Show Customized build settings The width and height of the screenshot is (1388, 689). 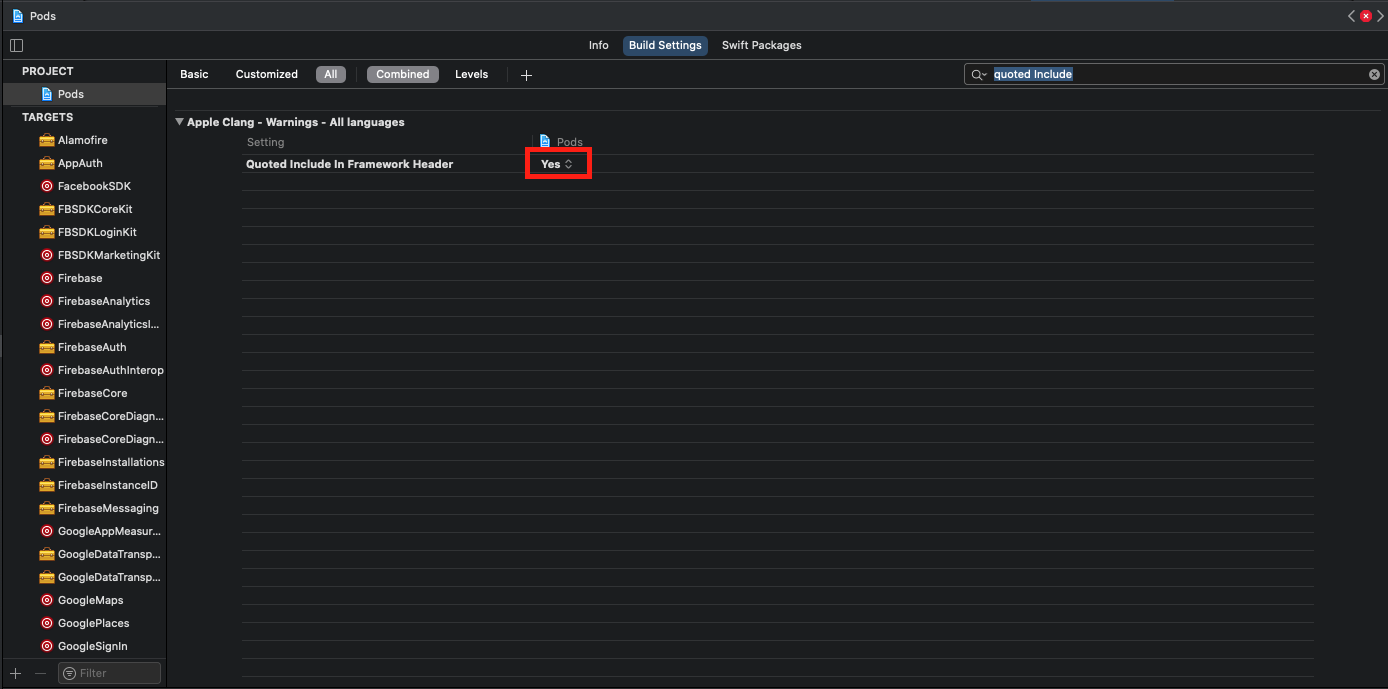coord(266,75)
